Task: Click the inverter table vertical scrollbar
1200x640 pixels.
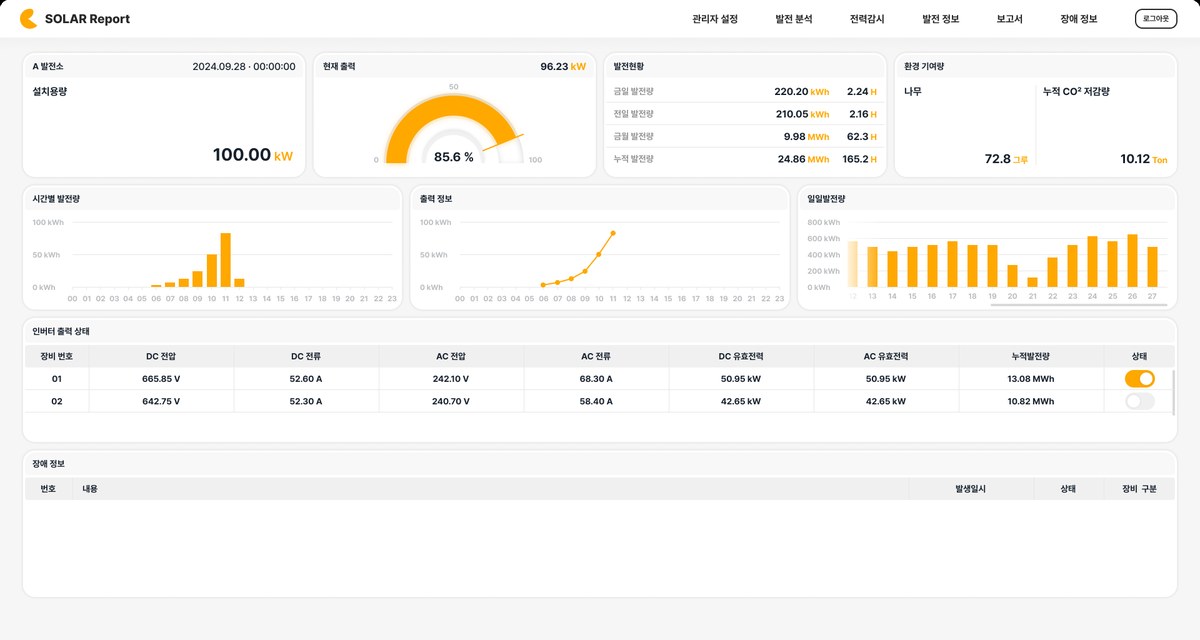Action: [x=1175, y=392]
